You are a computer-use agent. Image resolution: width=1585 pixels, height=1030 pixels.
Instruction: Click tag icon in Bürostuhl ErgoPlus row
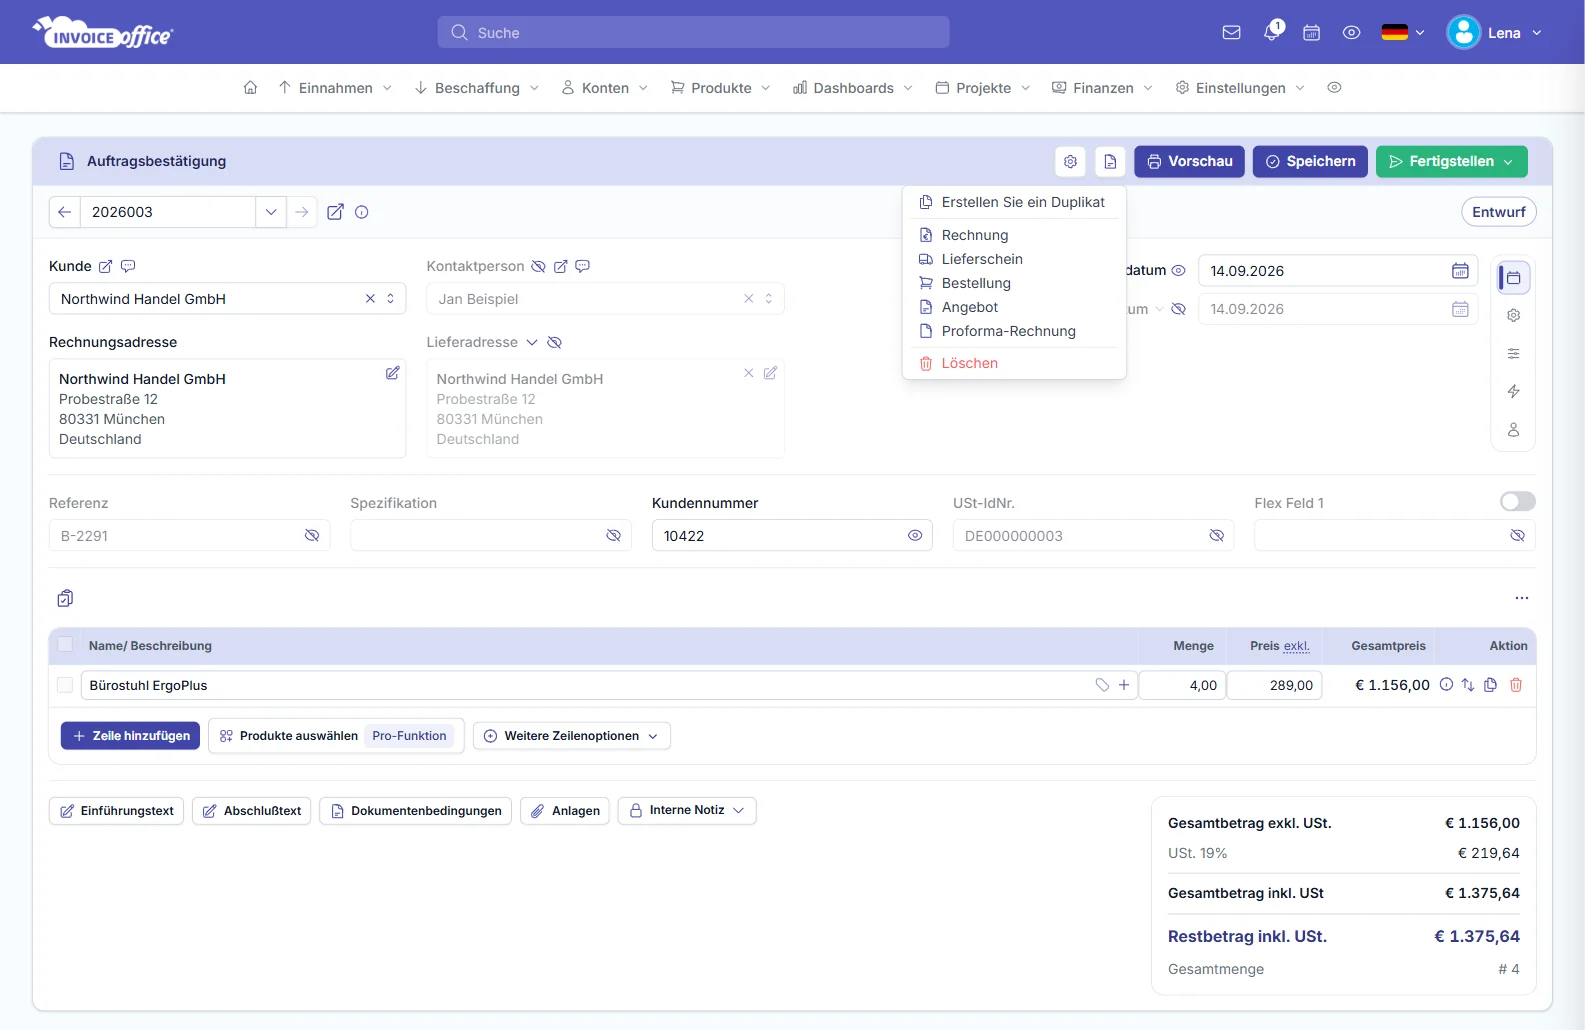click(1102, 685)
